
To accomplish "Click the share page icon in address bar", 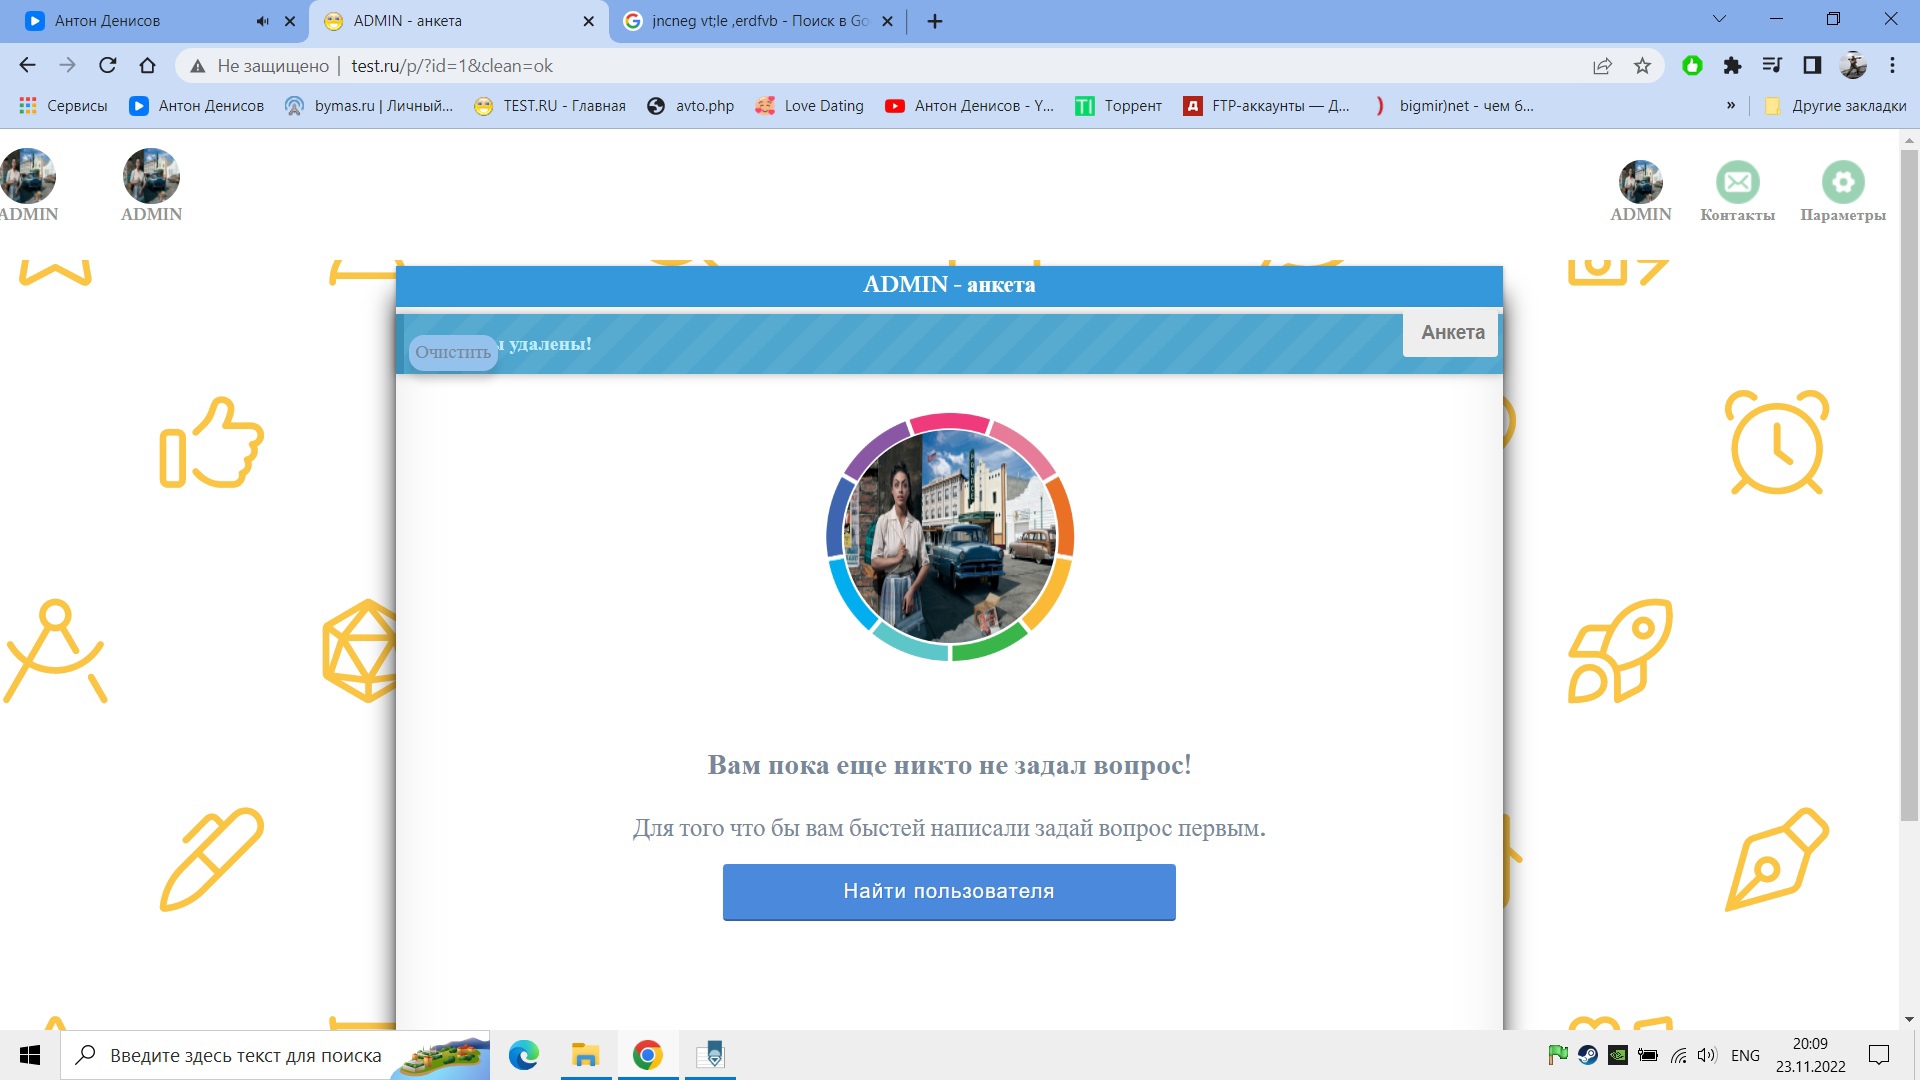I will 1602,66.
